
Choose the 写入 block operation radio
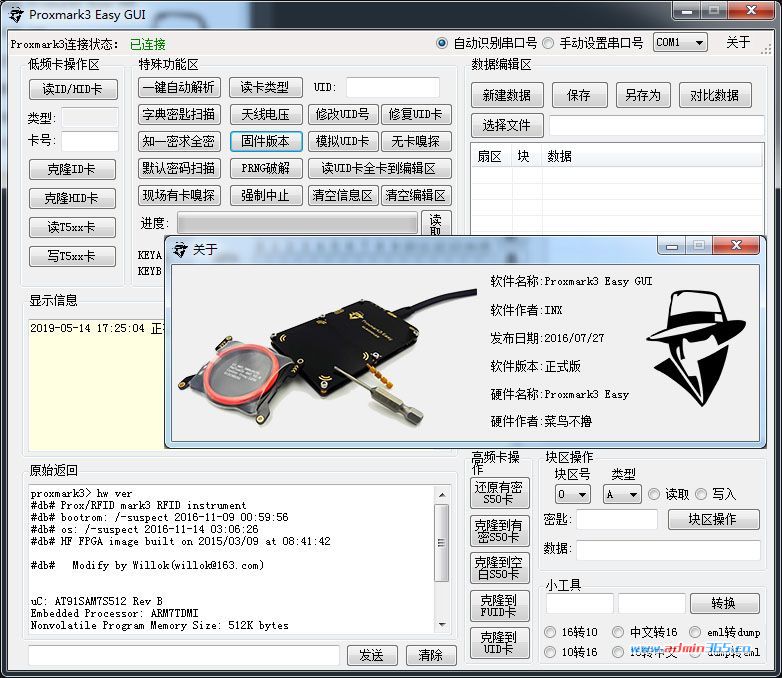701,494
